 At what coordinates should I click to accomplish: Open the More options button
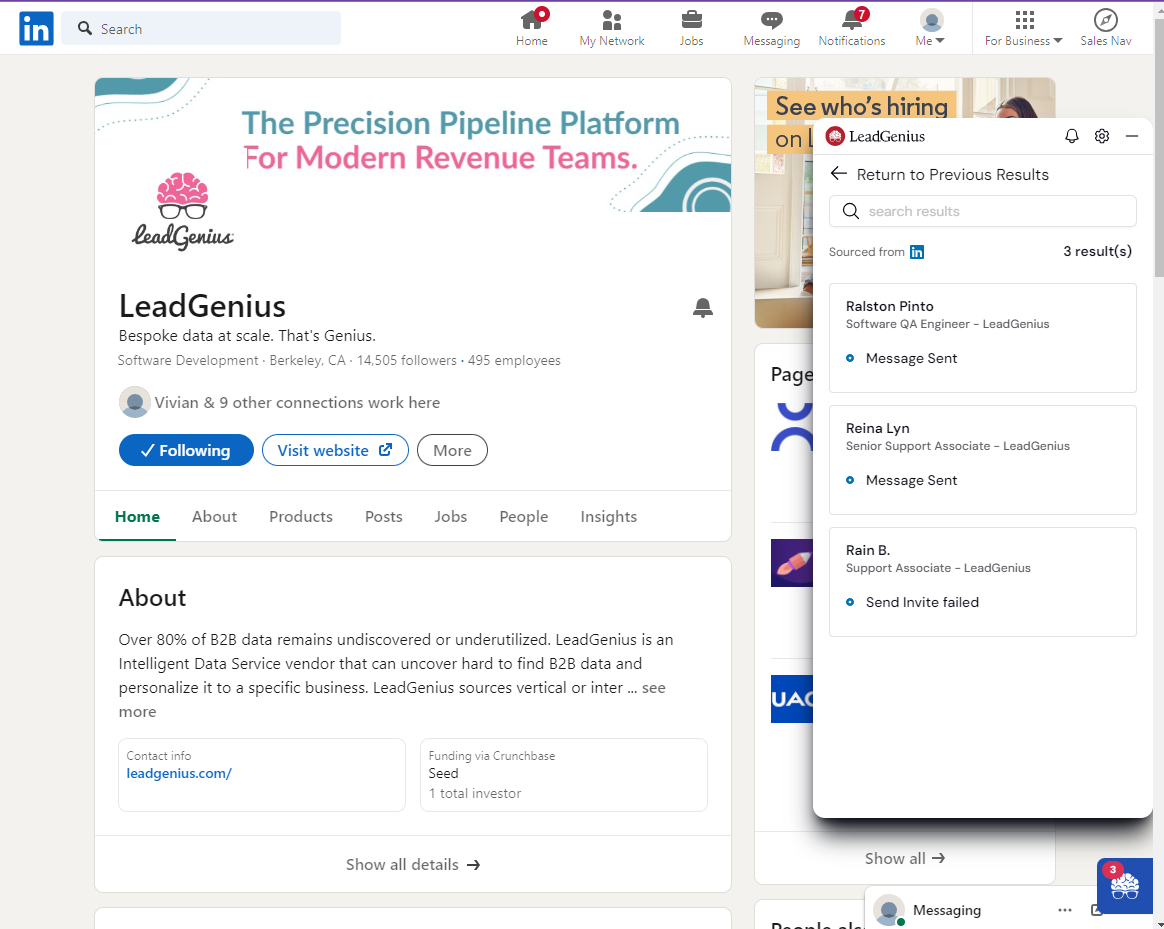point(452,450)
